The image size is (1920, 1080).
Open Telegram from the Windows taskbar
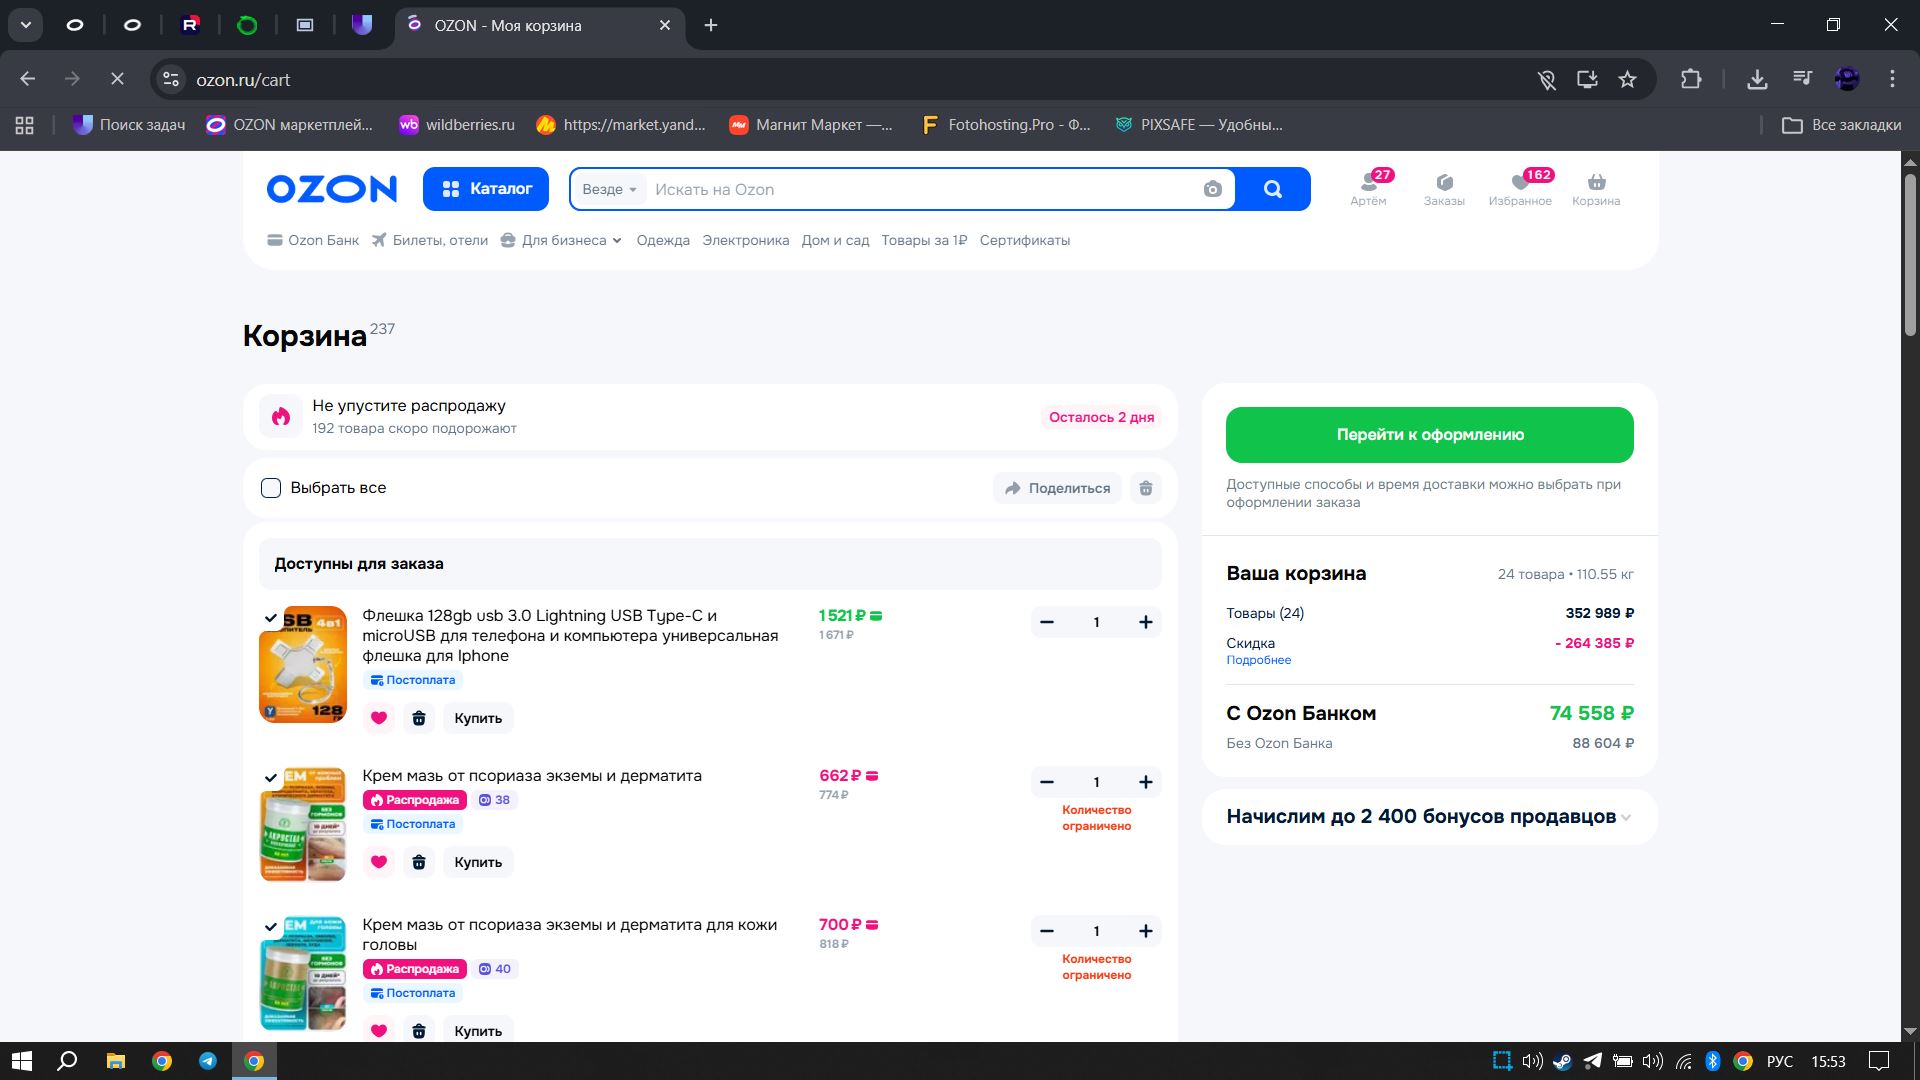(208, 1061)
